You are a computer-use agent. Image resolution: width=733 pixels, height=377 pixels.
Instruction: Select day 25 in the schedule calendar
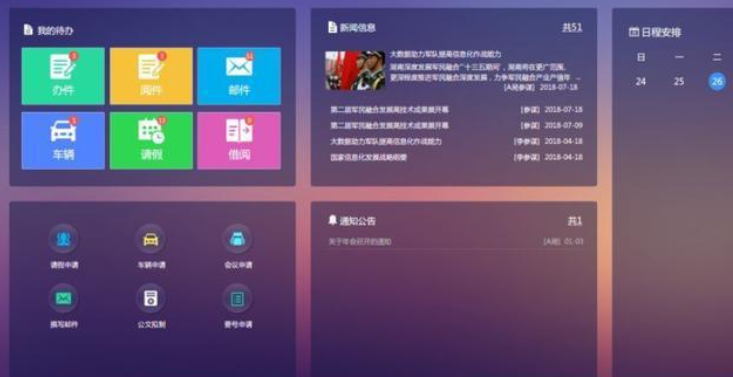(x=679, y=81)
